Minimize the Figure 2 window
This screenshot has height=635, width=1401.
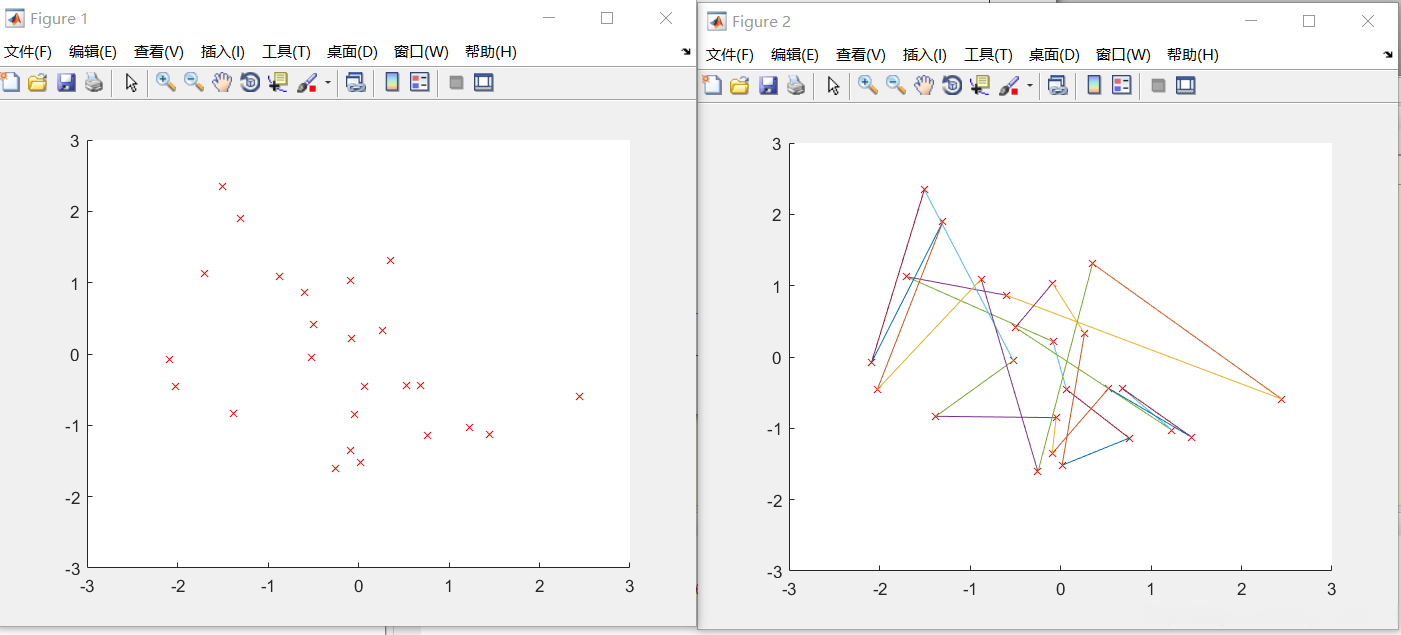point(1249,21)
